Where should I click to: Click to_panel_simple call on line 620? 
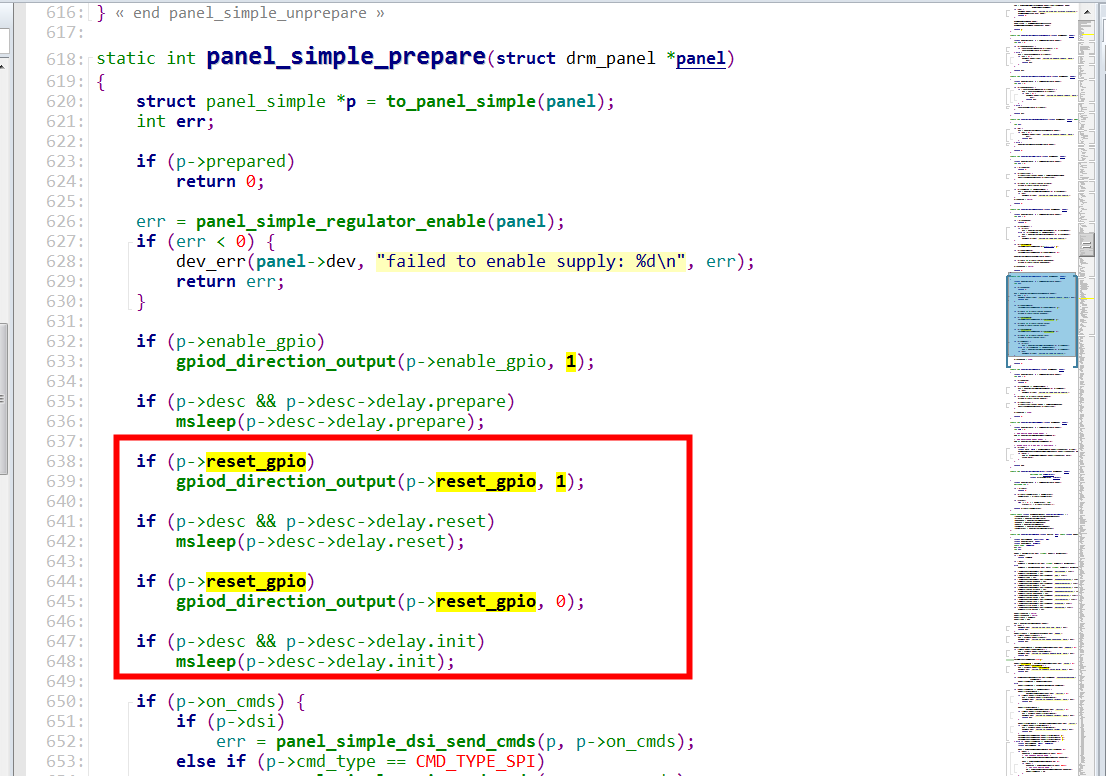(x=461, y=102)
